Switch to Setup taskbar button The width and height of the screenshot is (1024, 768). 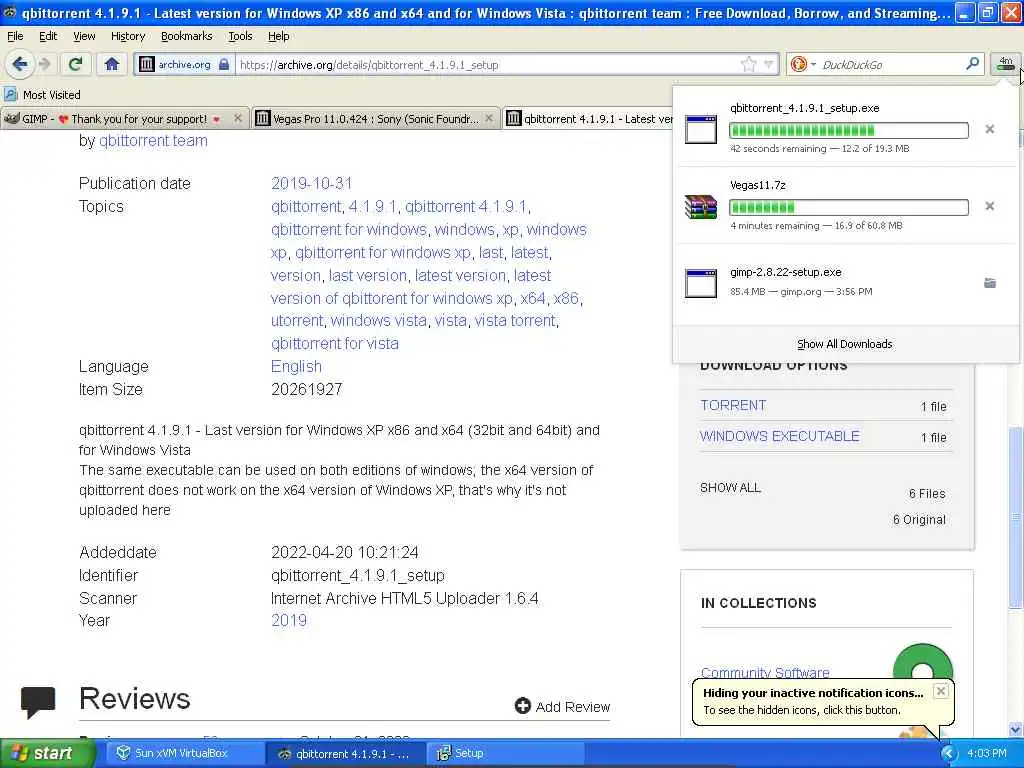point(507,754)
